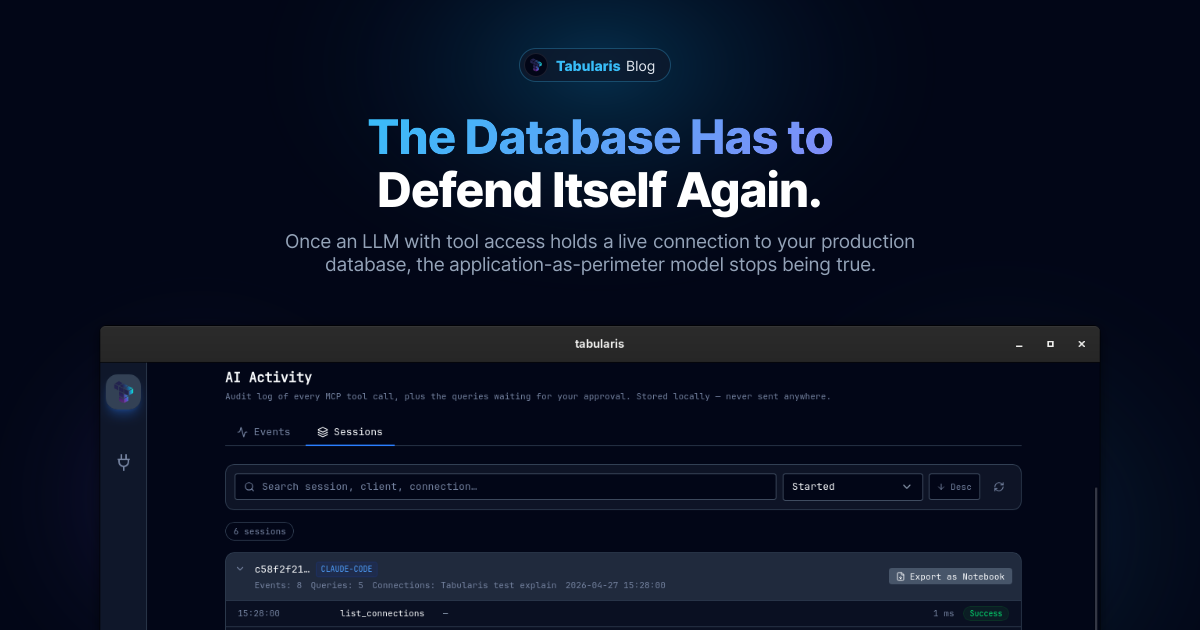The height and width of the screenshot is (630, 1200).
Task: Switch to the Events tab
Action: 263,432
